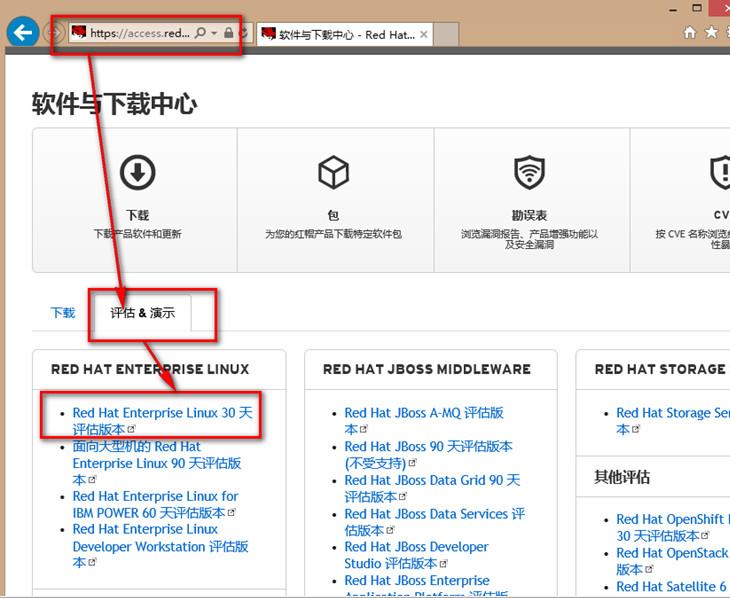This screenshot has width=730, height=598.
Task: Open Red Hat JBoss A-MQ 评估版本 link
Action: [x=424, y=421]
